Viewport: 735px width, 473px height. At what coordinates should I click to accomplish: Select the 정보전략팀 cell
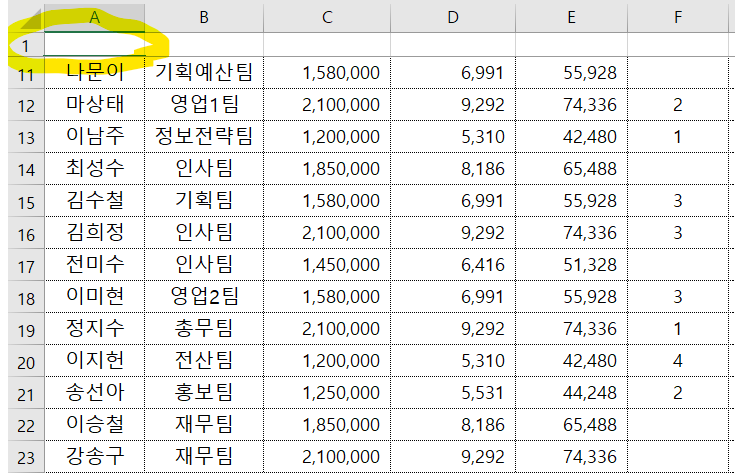point(204,136)
